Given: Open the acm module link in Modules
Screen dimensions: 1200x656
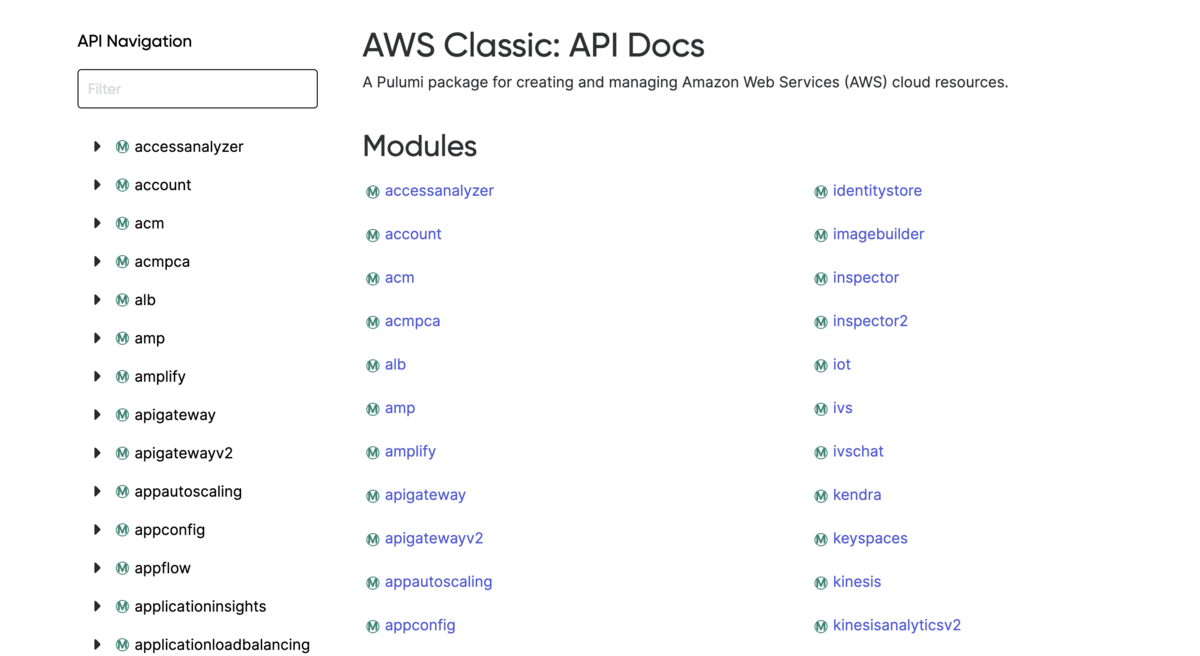Looking at the screenshot, I should point(399,278).
